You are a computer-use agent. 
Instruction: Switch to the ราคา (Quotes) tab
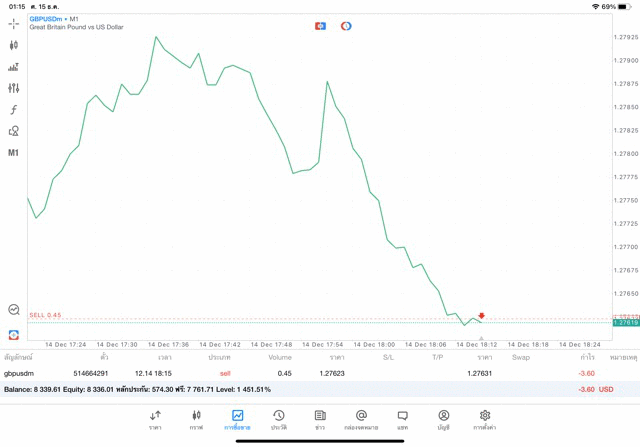(x=155, y=419)
